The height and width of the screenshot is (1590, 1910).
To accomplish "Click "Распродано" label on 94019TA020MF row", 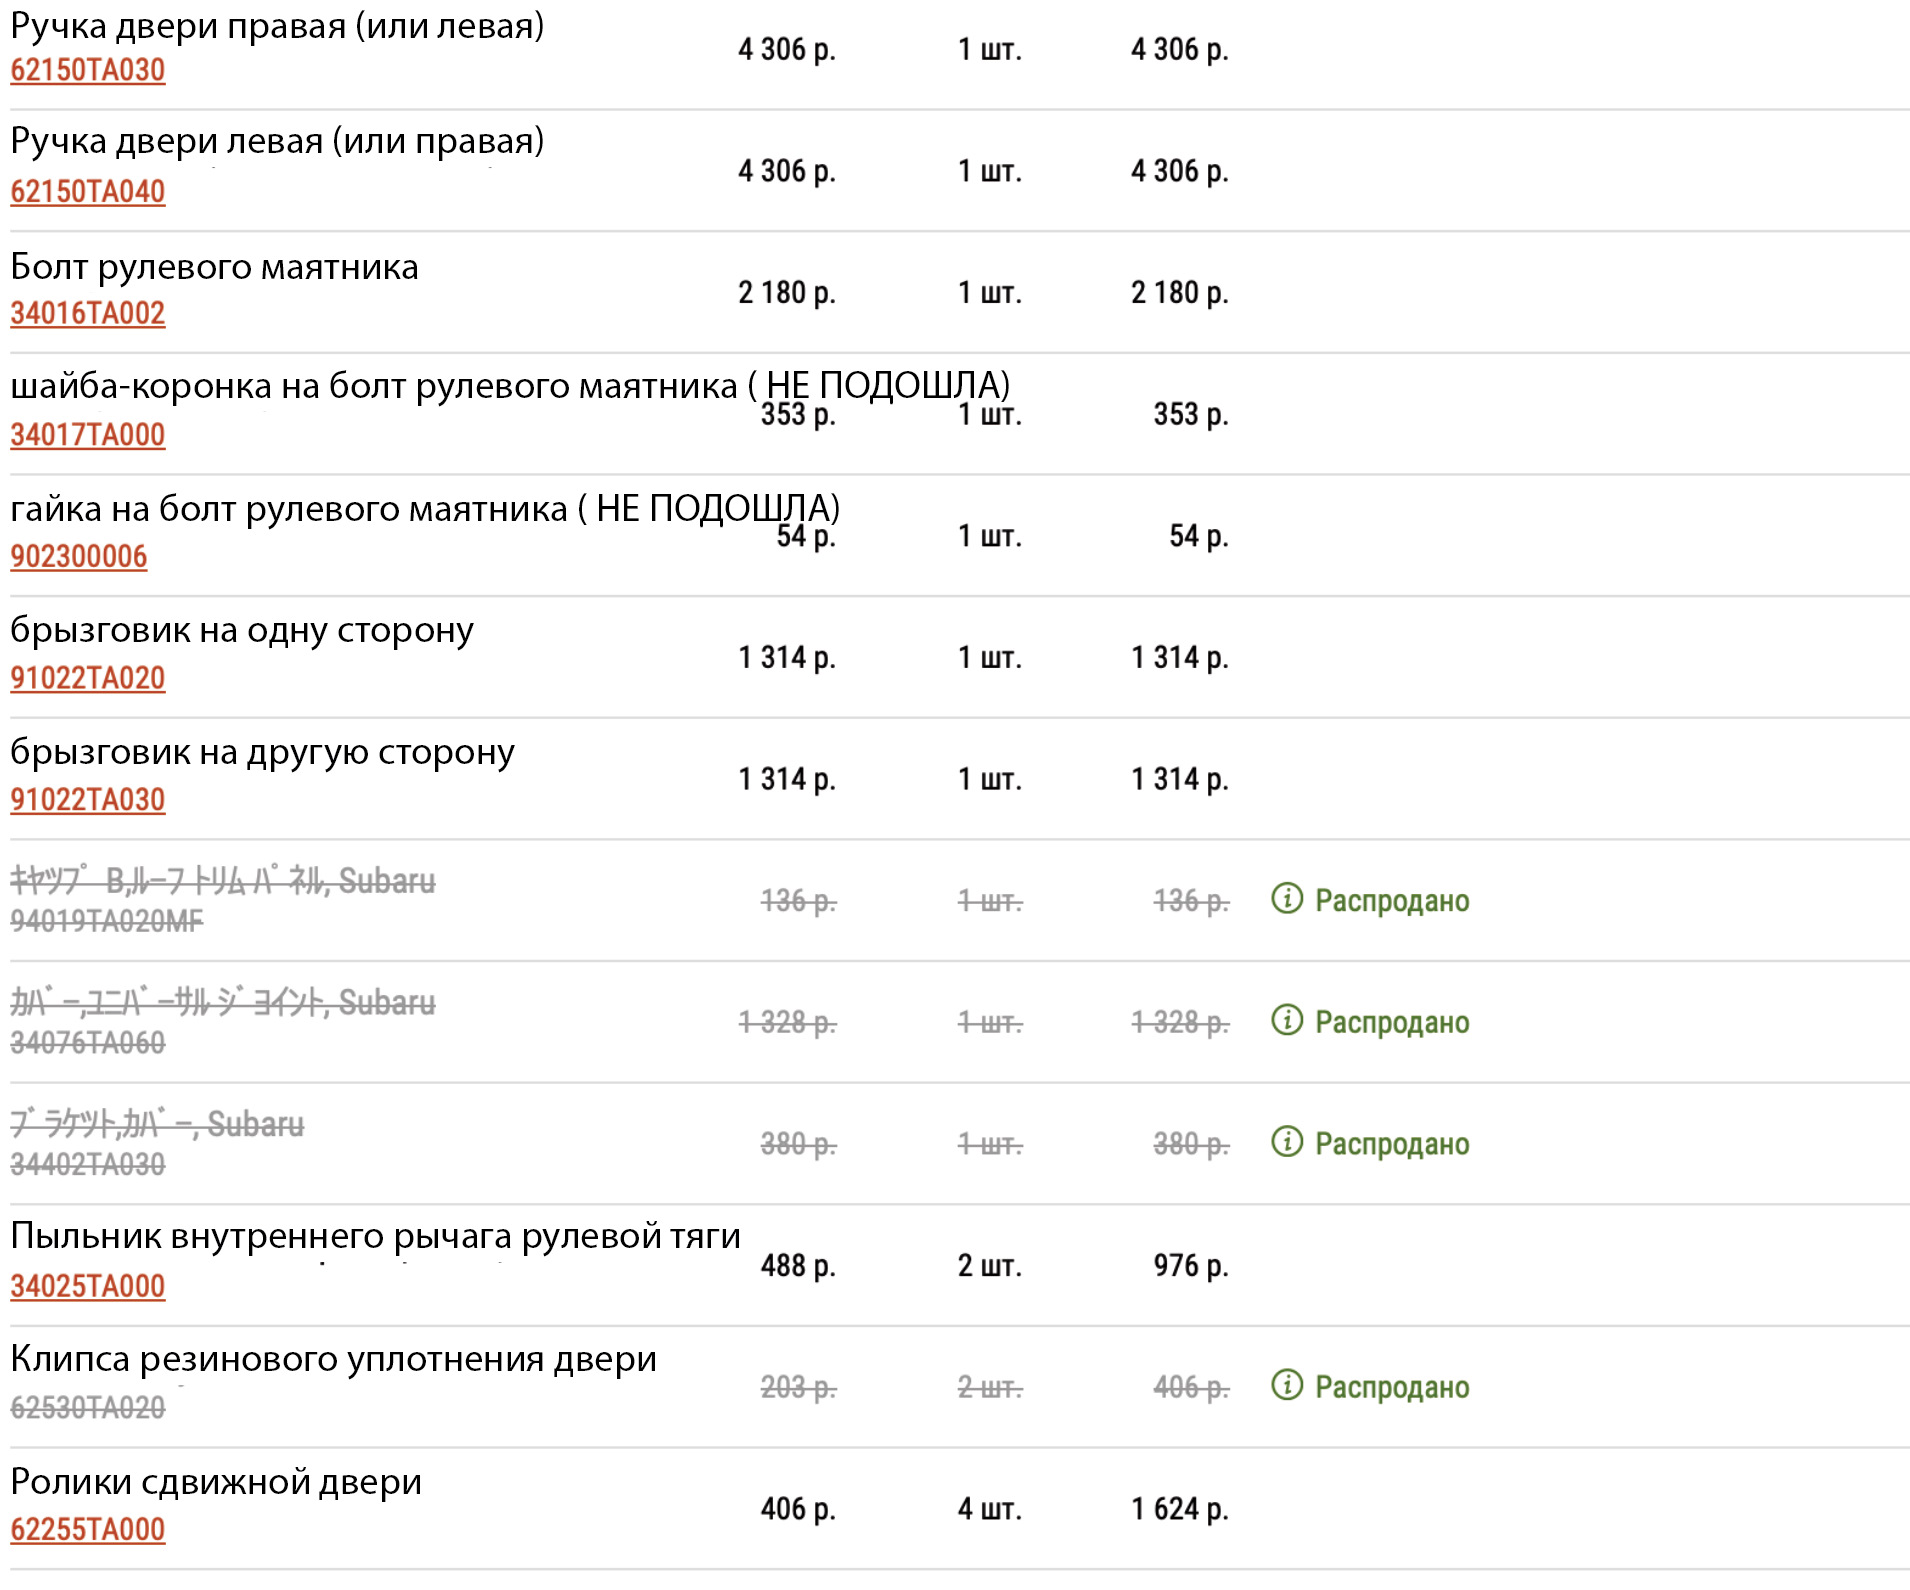I will [1391, 901].
